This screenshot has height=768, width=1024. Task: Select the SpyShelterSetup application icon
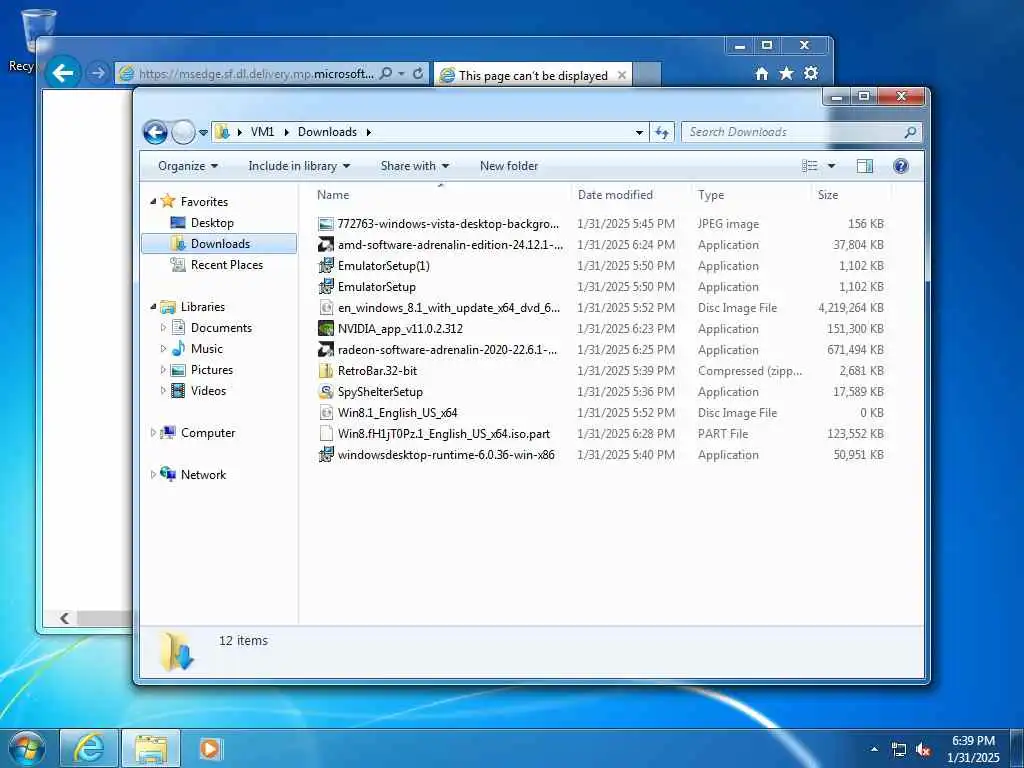click(325, 392)
